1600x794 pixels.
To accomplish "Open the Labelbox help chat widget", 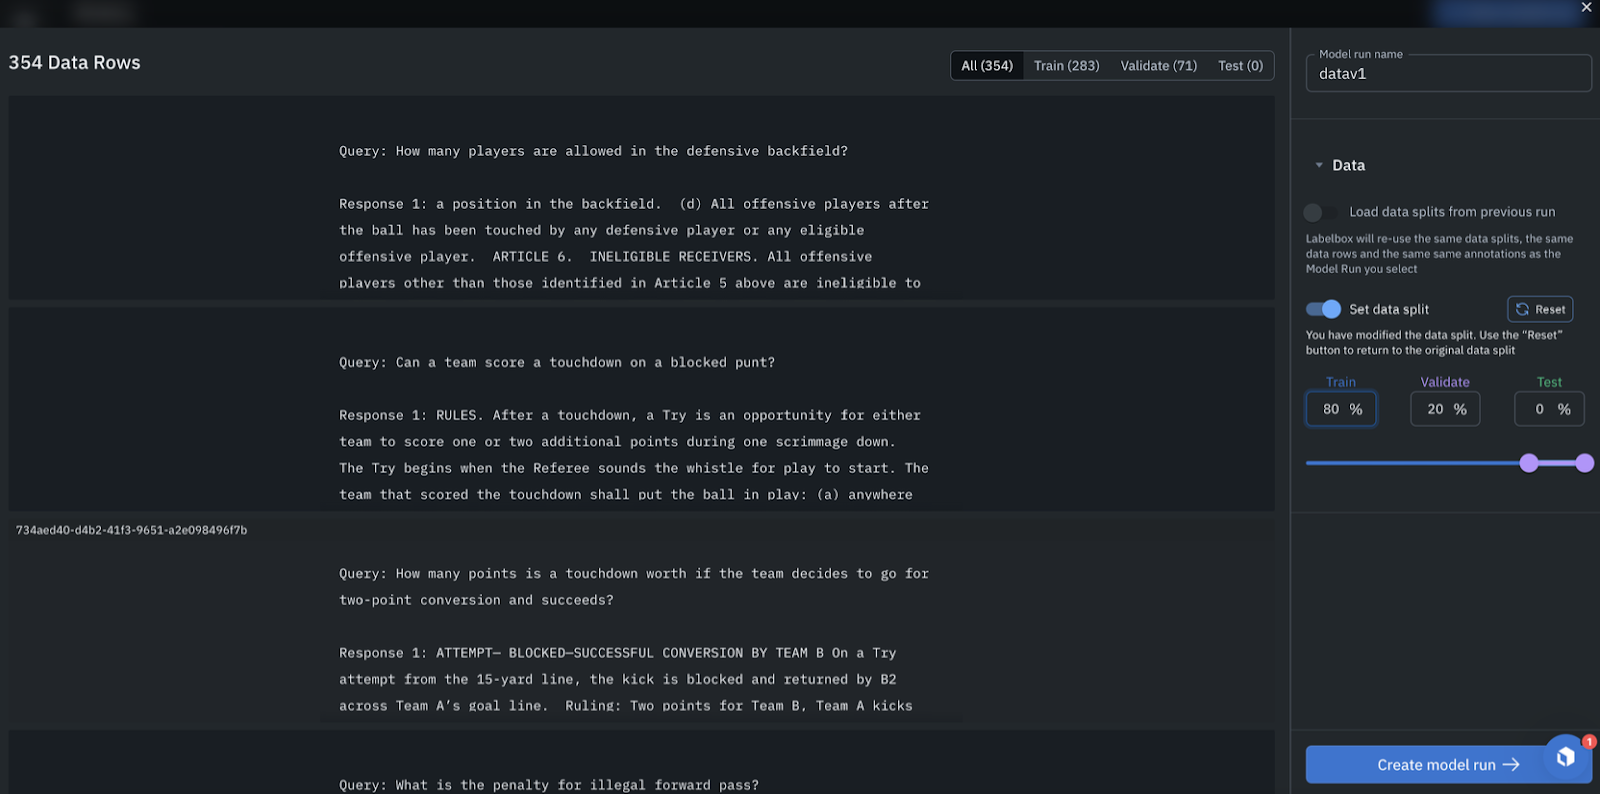I will pos(1566,757).
